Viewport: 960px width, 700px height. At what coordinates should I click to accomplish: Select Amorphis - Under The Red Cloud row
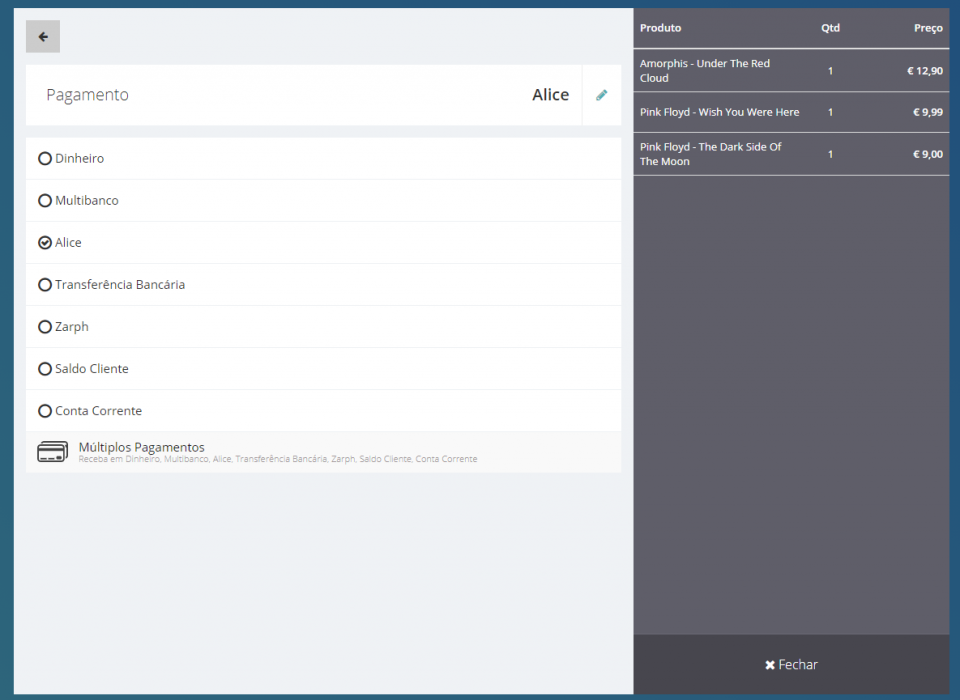(x=705, y=71)
